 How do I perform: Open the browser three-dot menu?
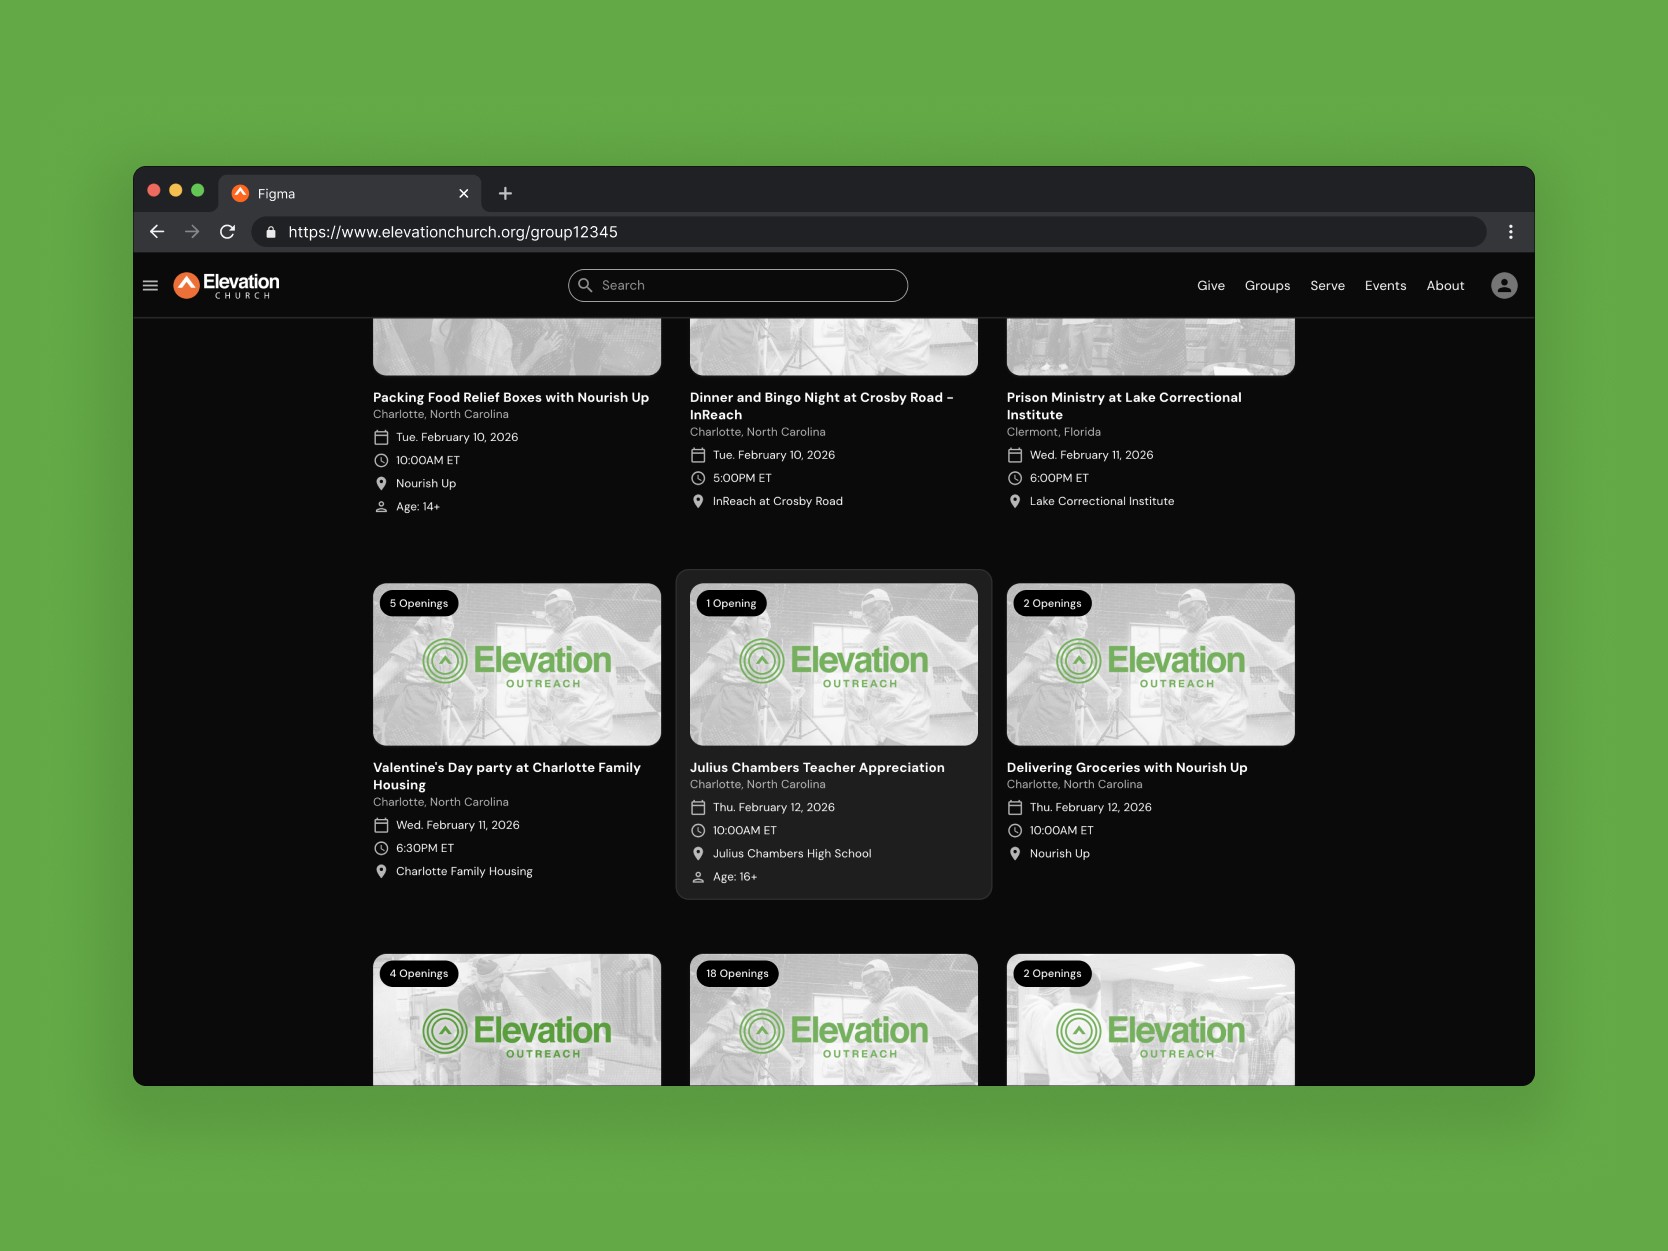coord(1510,232)
